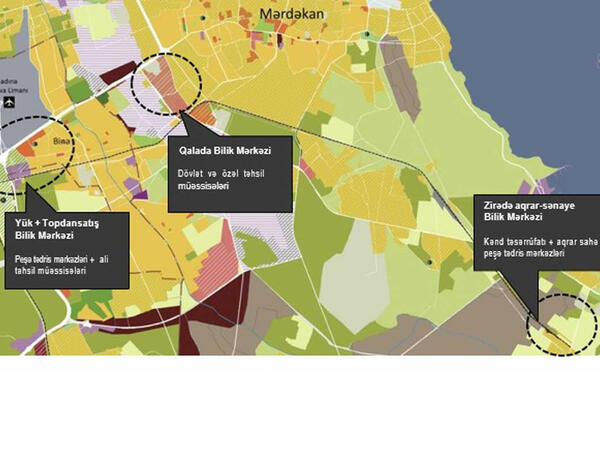Click the Qalada Bilik Mərkəzi heading
The image size is (600, 460).
(225, 151)
